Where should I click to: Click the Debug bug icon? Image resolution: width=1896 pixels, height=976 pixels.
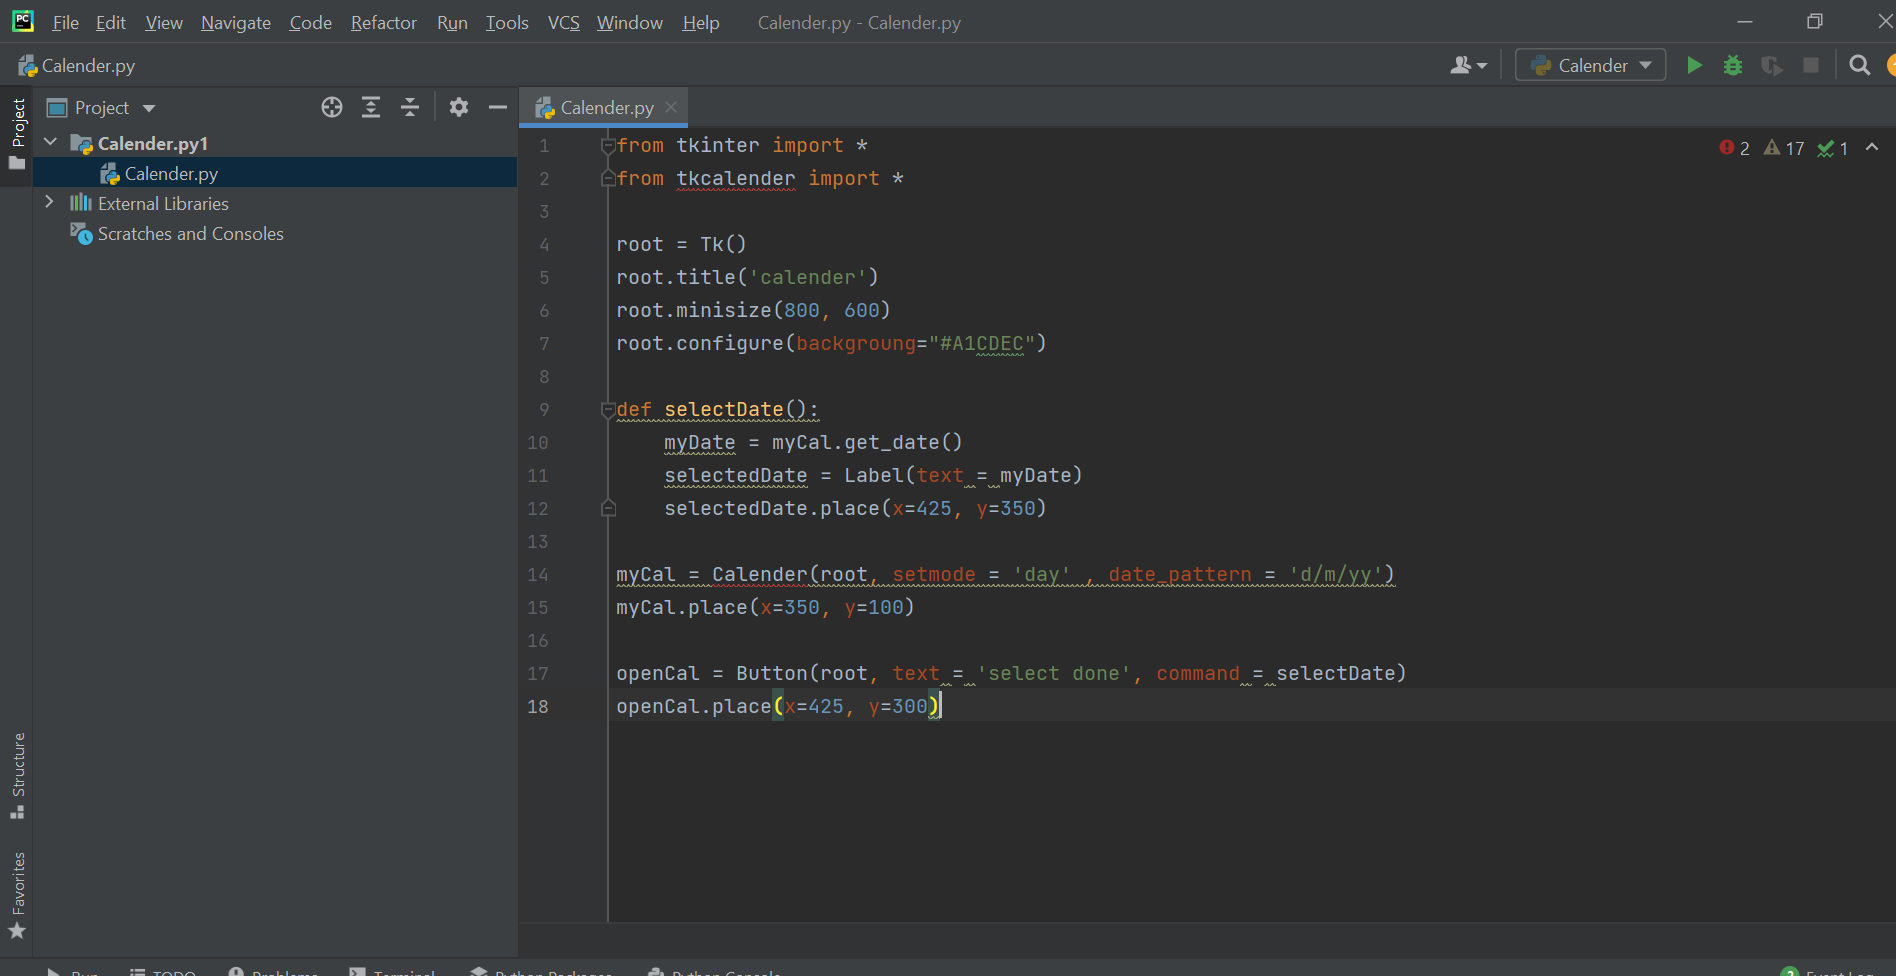coord(1733,66)
